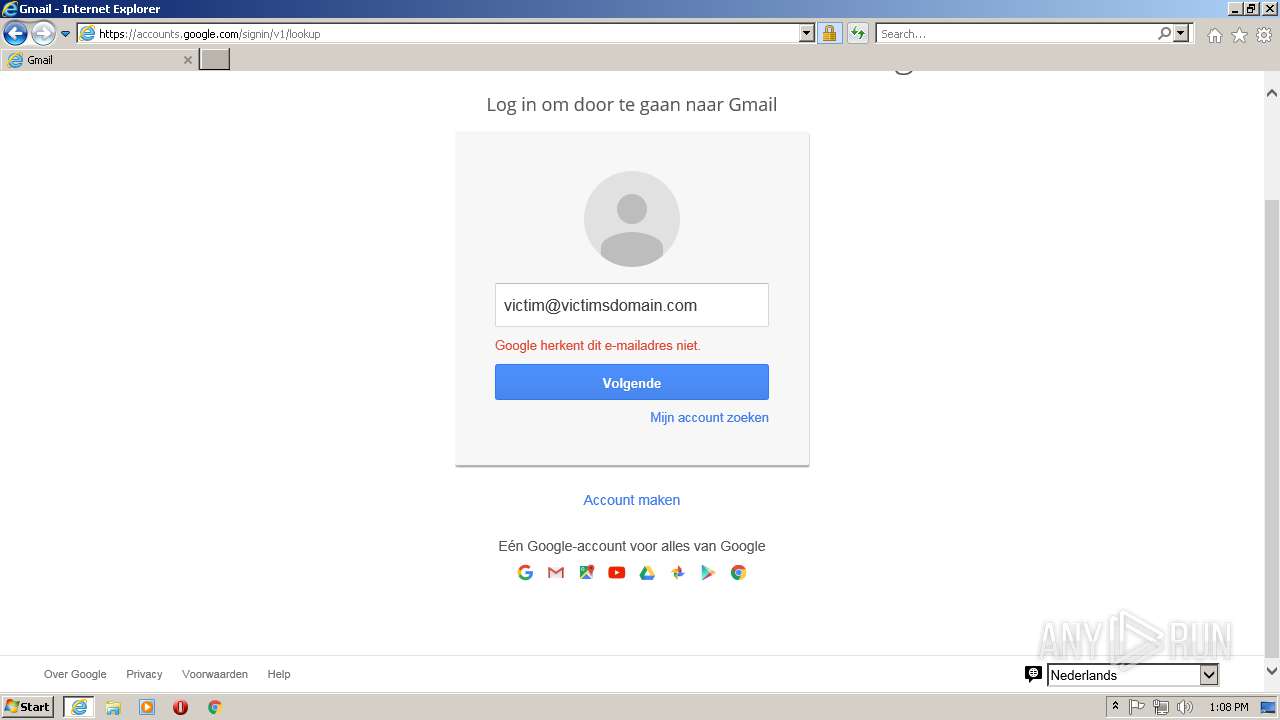Click the address bar URL field

[x=438, y=34]
